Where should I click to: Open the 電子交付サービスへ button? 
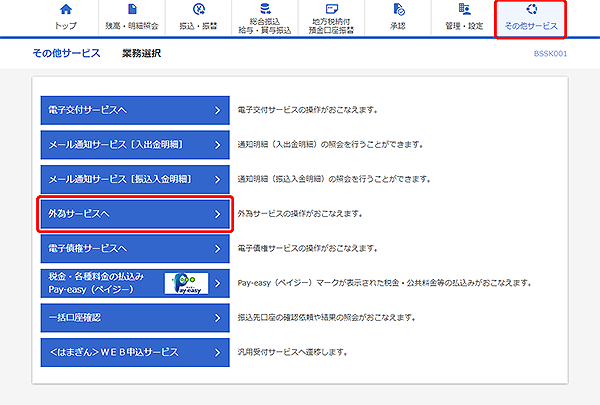coord(135,110)
